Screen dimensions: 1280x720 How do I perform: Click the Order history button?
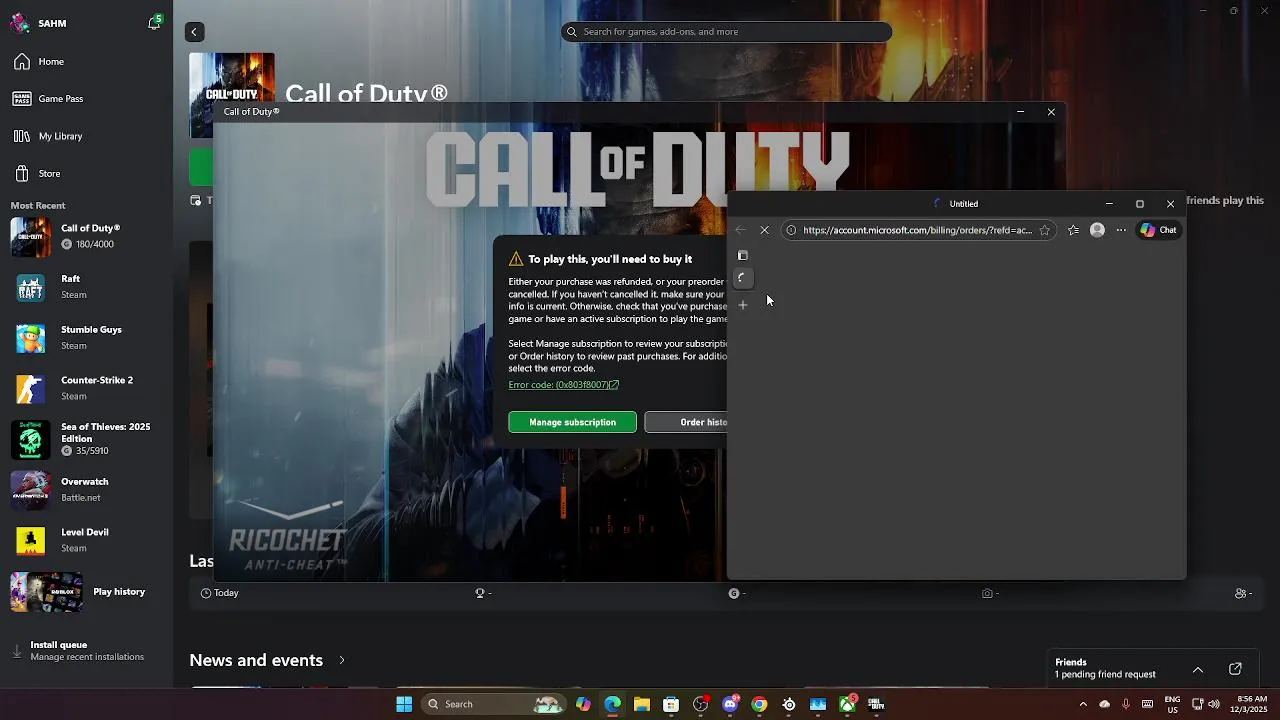tap(686, 422)
